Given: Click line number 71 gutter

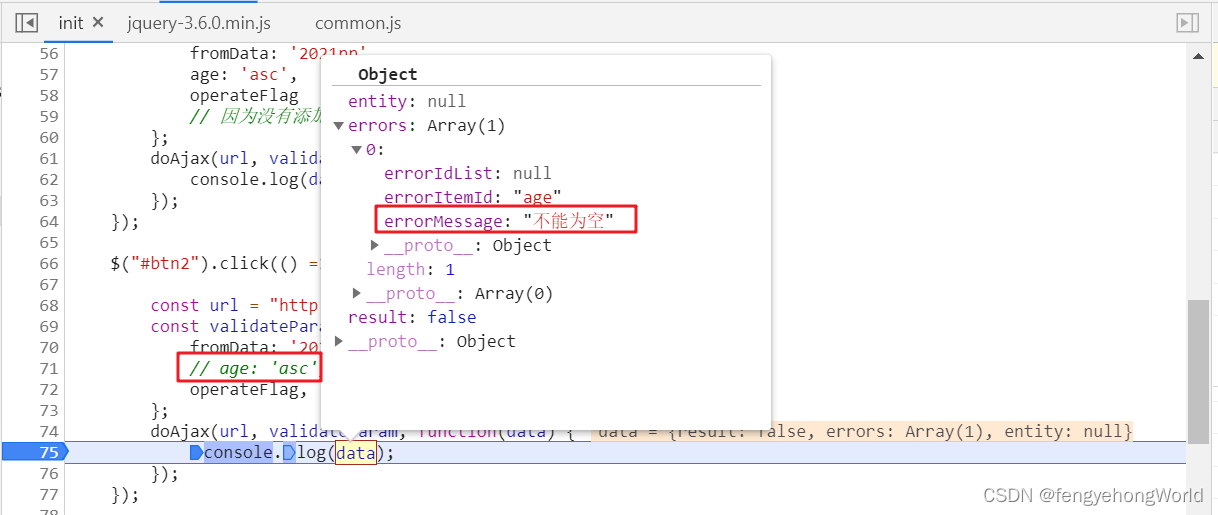Looking at the screenshot, I should click(49, 368).
